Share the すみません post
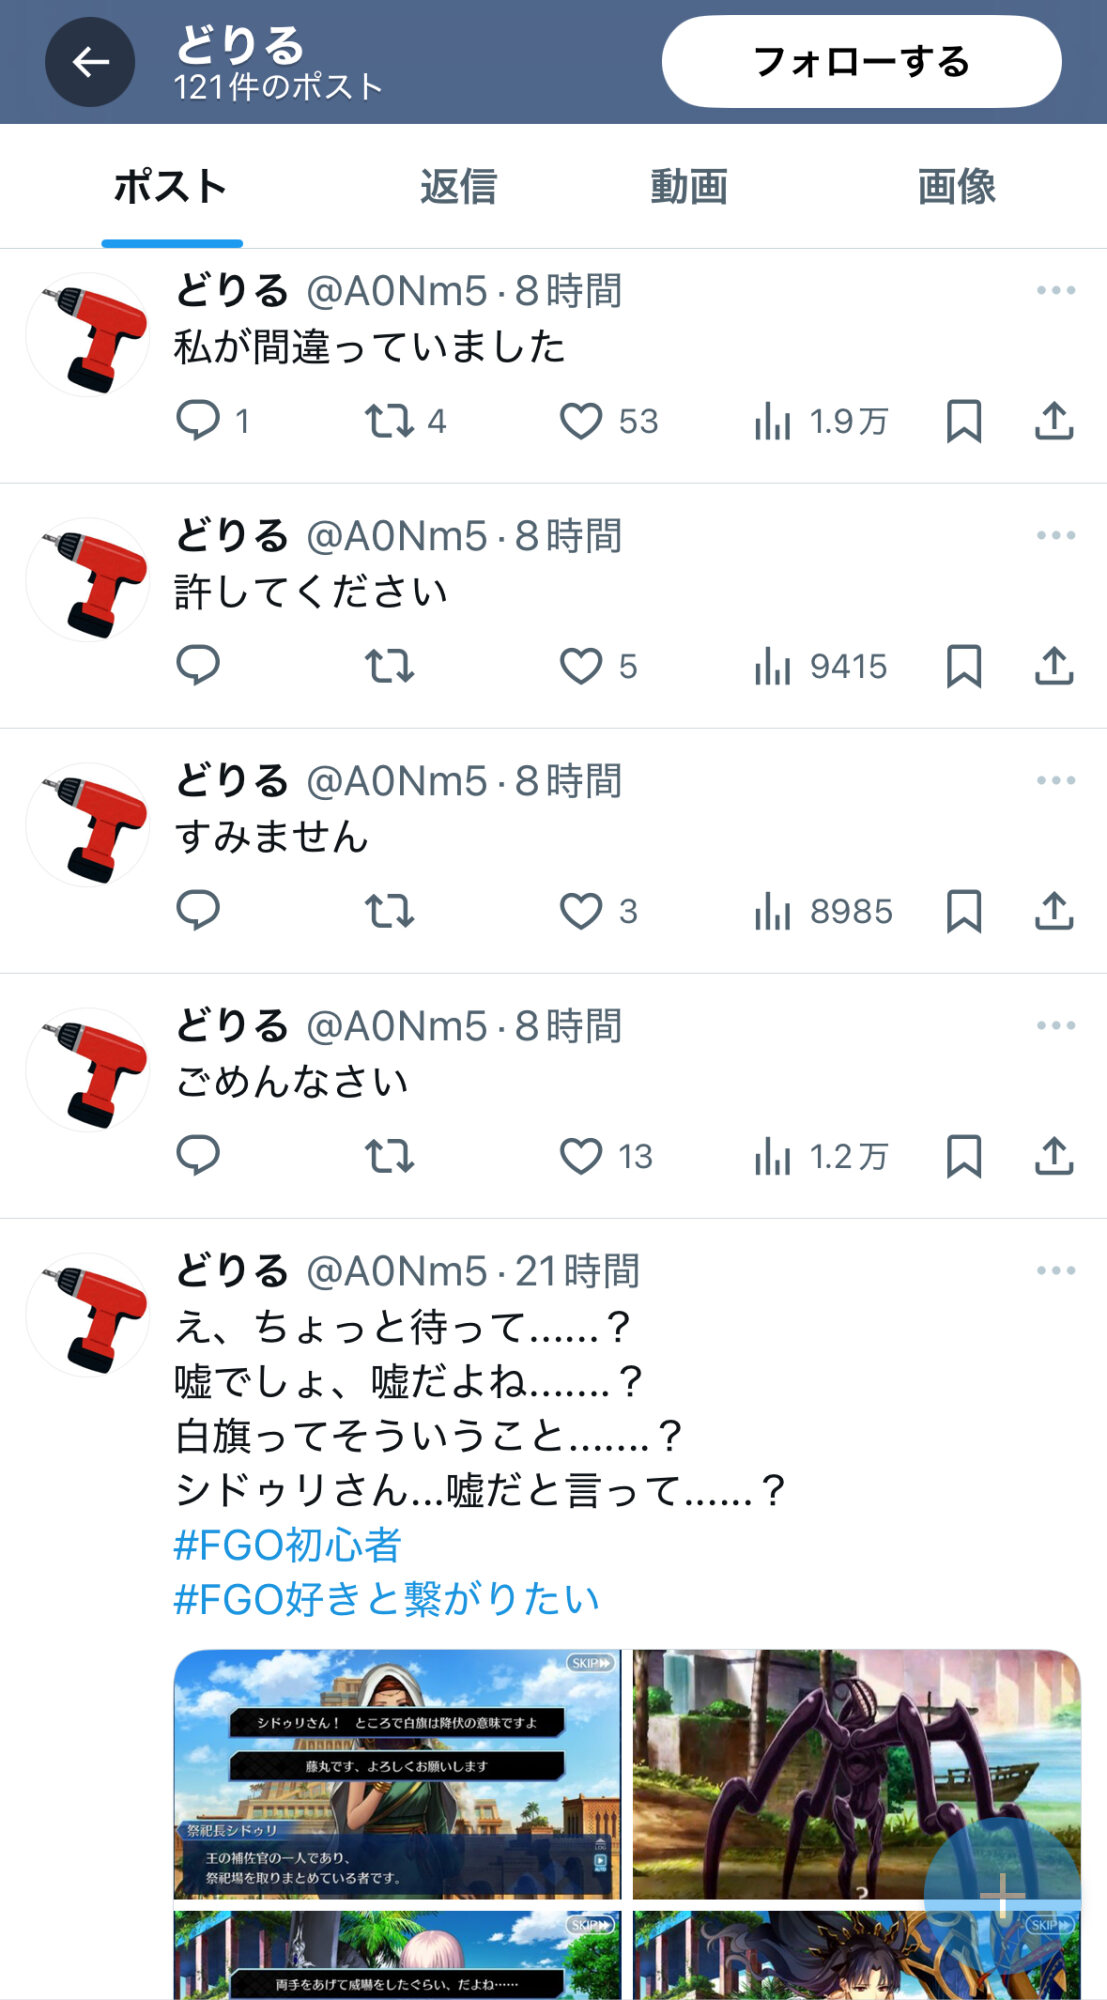Screen dimensions: 1107x2000 [1054, 911]
